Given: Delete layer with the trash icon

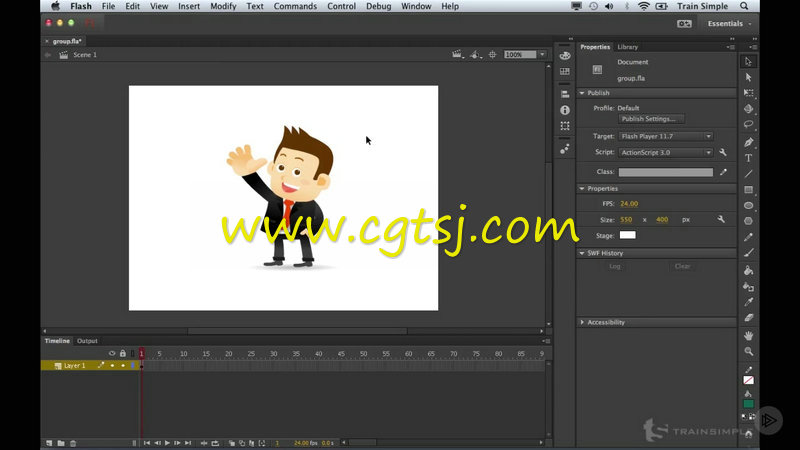Looking at the screenshot, I should [x=73, y=443].
